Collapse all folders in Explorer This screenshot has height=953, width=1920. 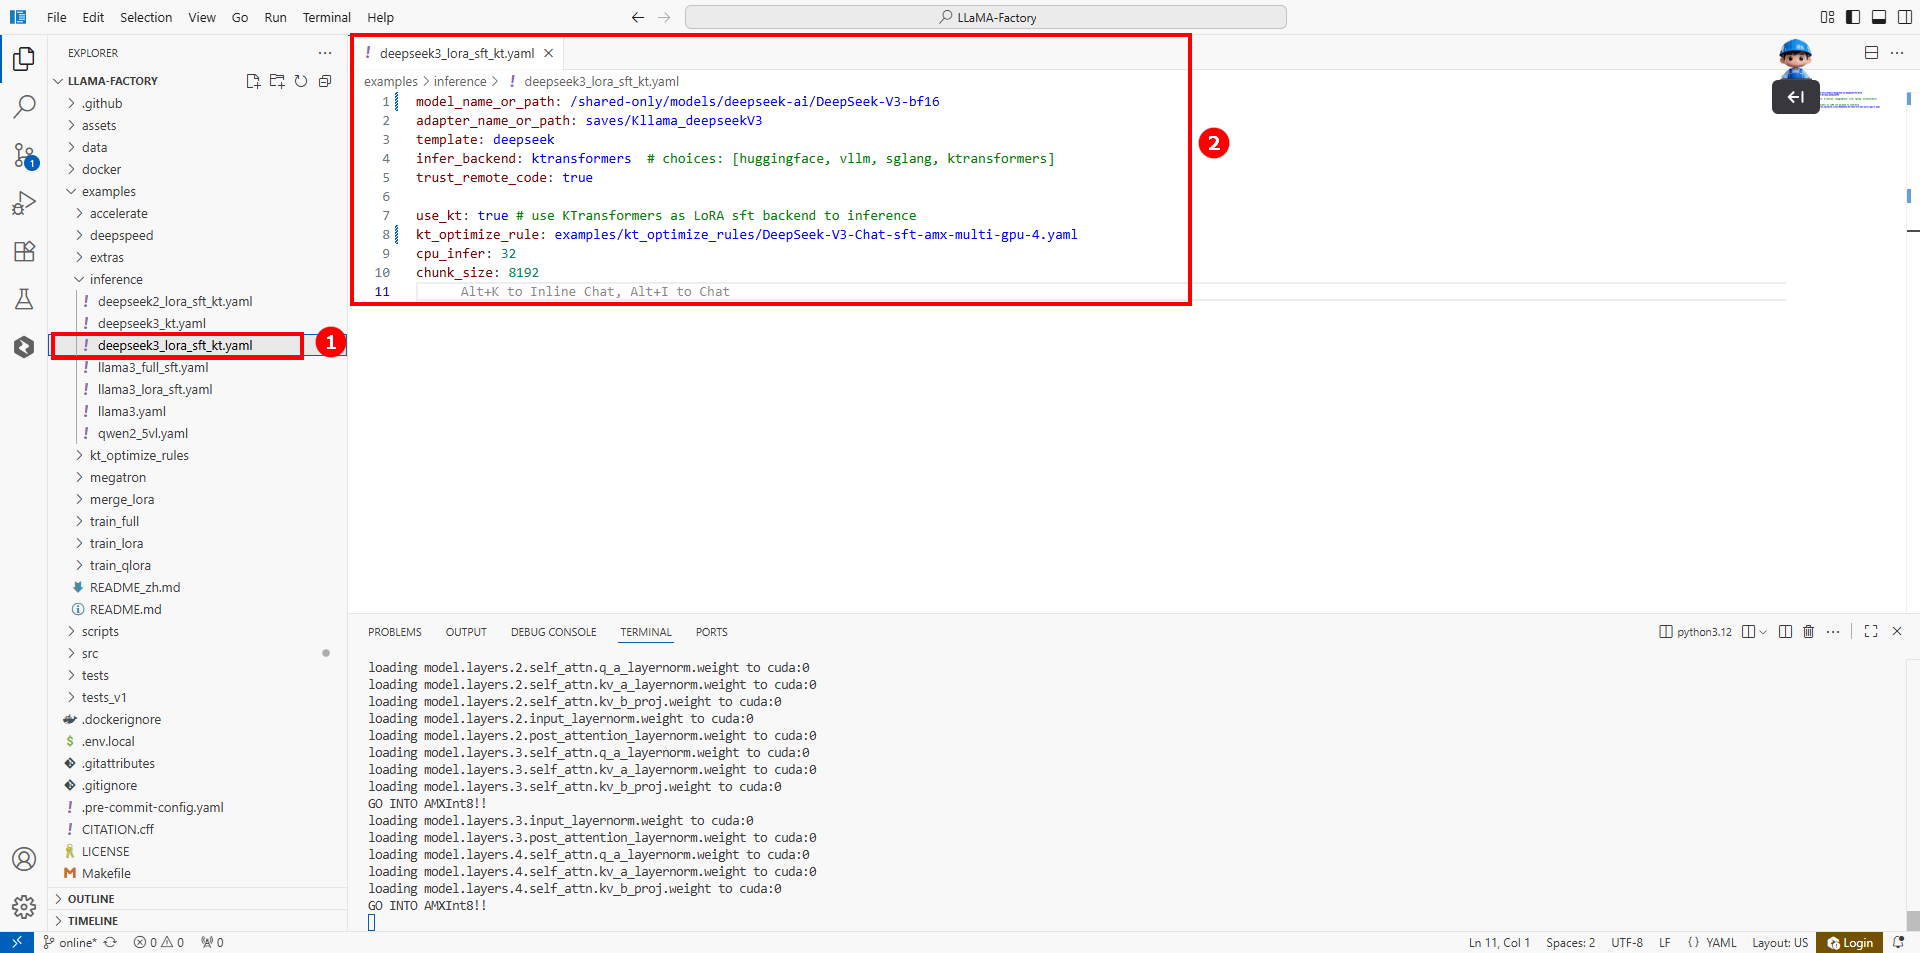tap(325, 81)
